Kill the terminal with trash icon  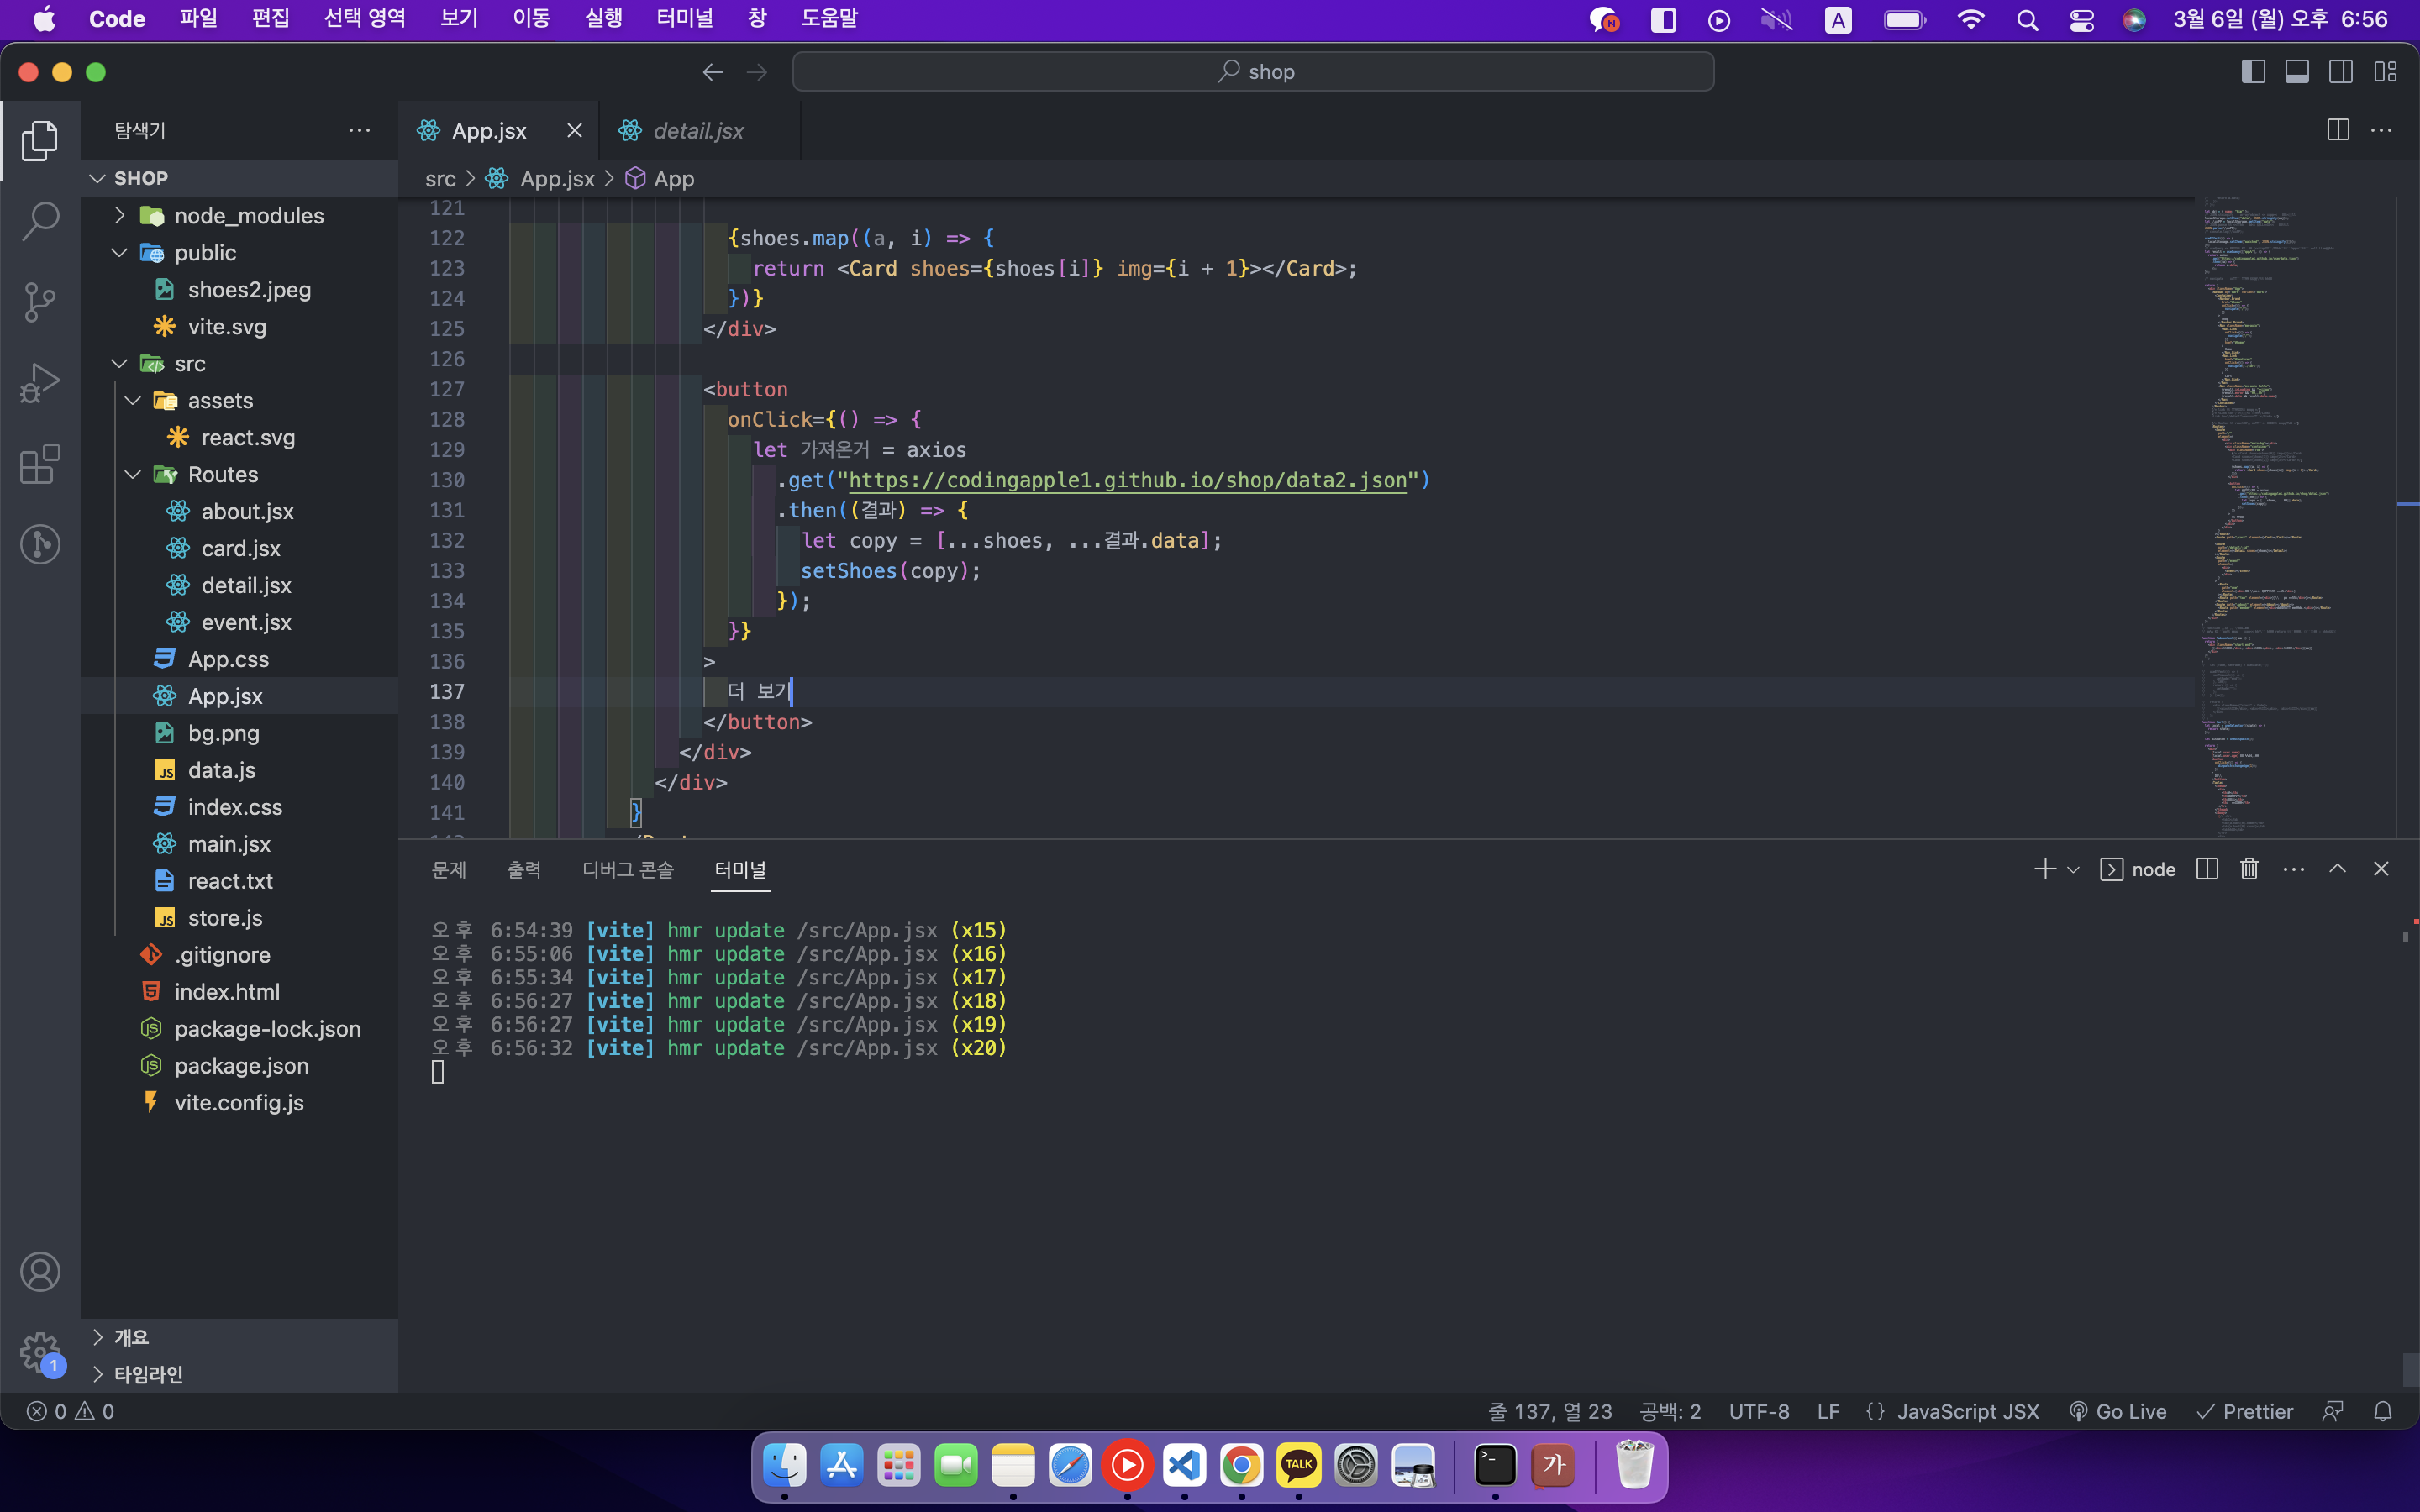[2249, 869]
